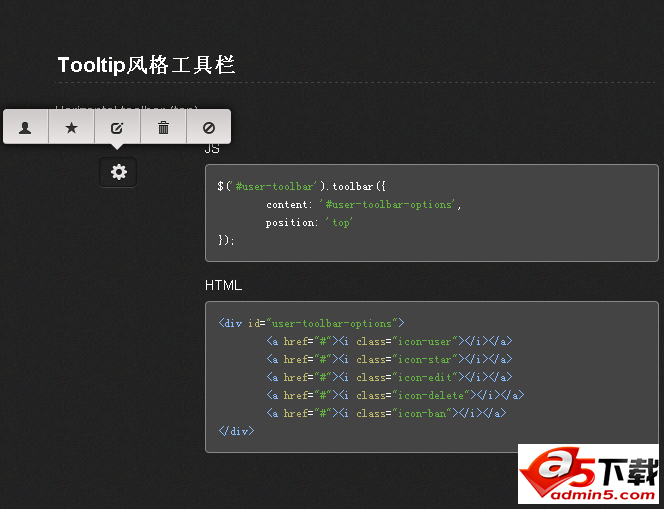Viewport: 664px width, 509px height.
Task: Click the trash delete icon in the toolbar
Action: point(163,127)
